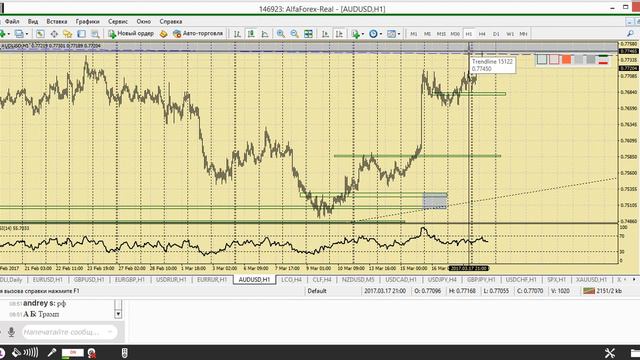Switch to the USDJPY,H4 chart tab
This screenshot has height=360, width=640.
pos(442,280)
